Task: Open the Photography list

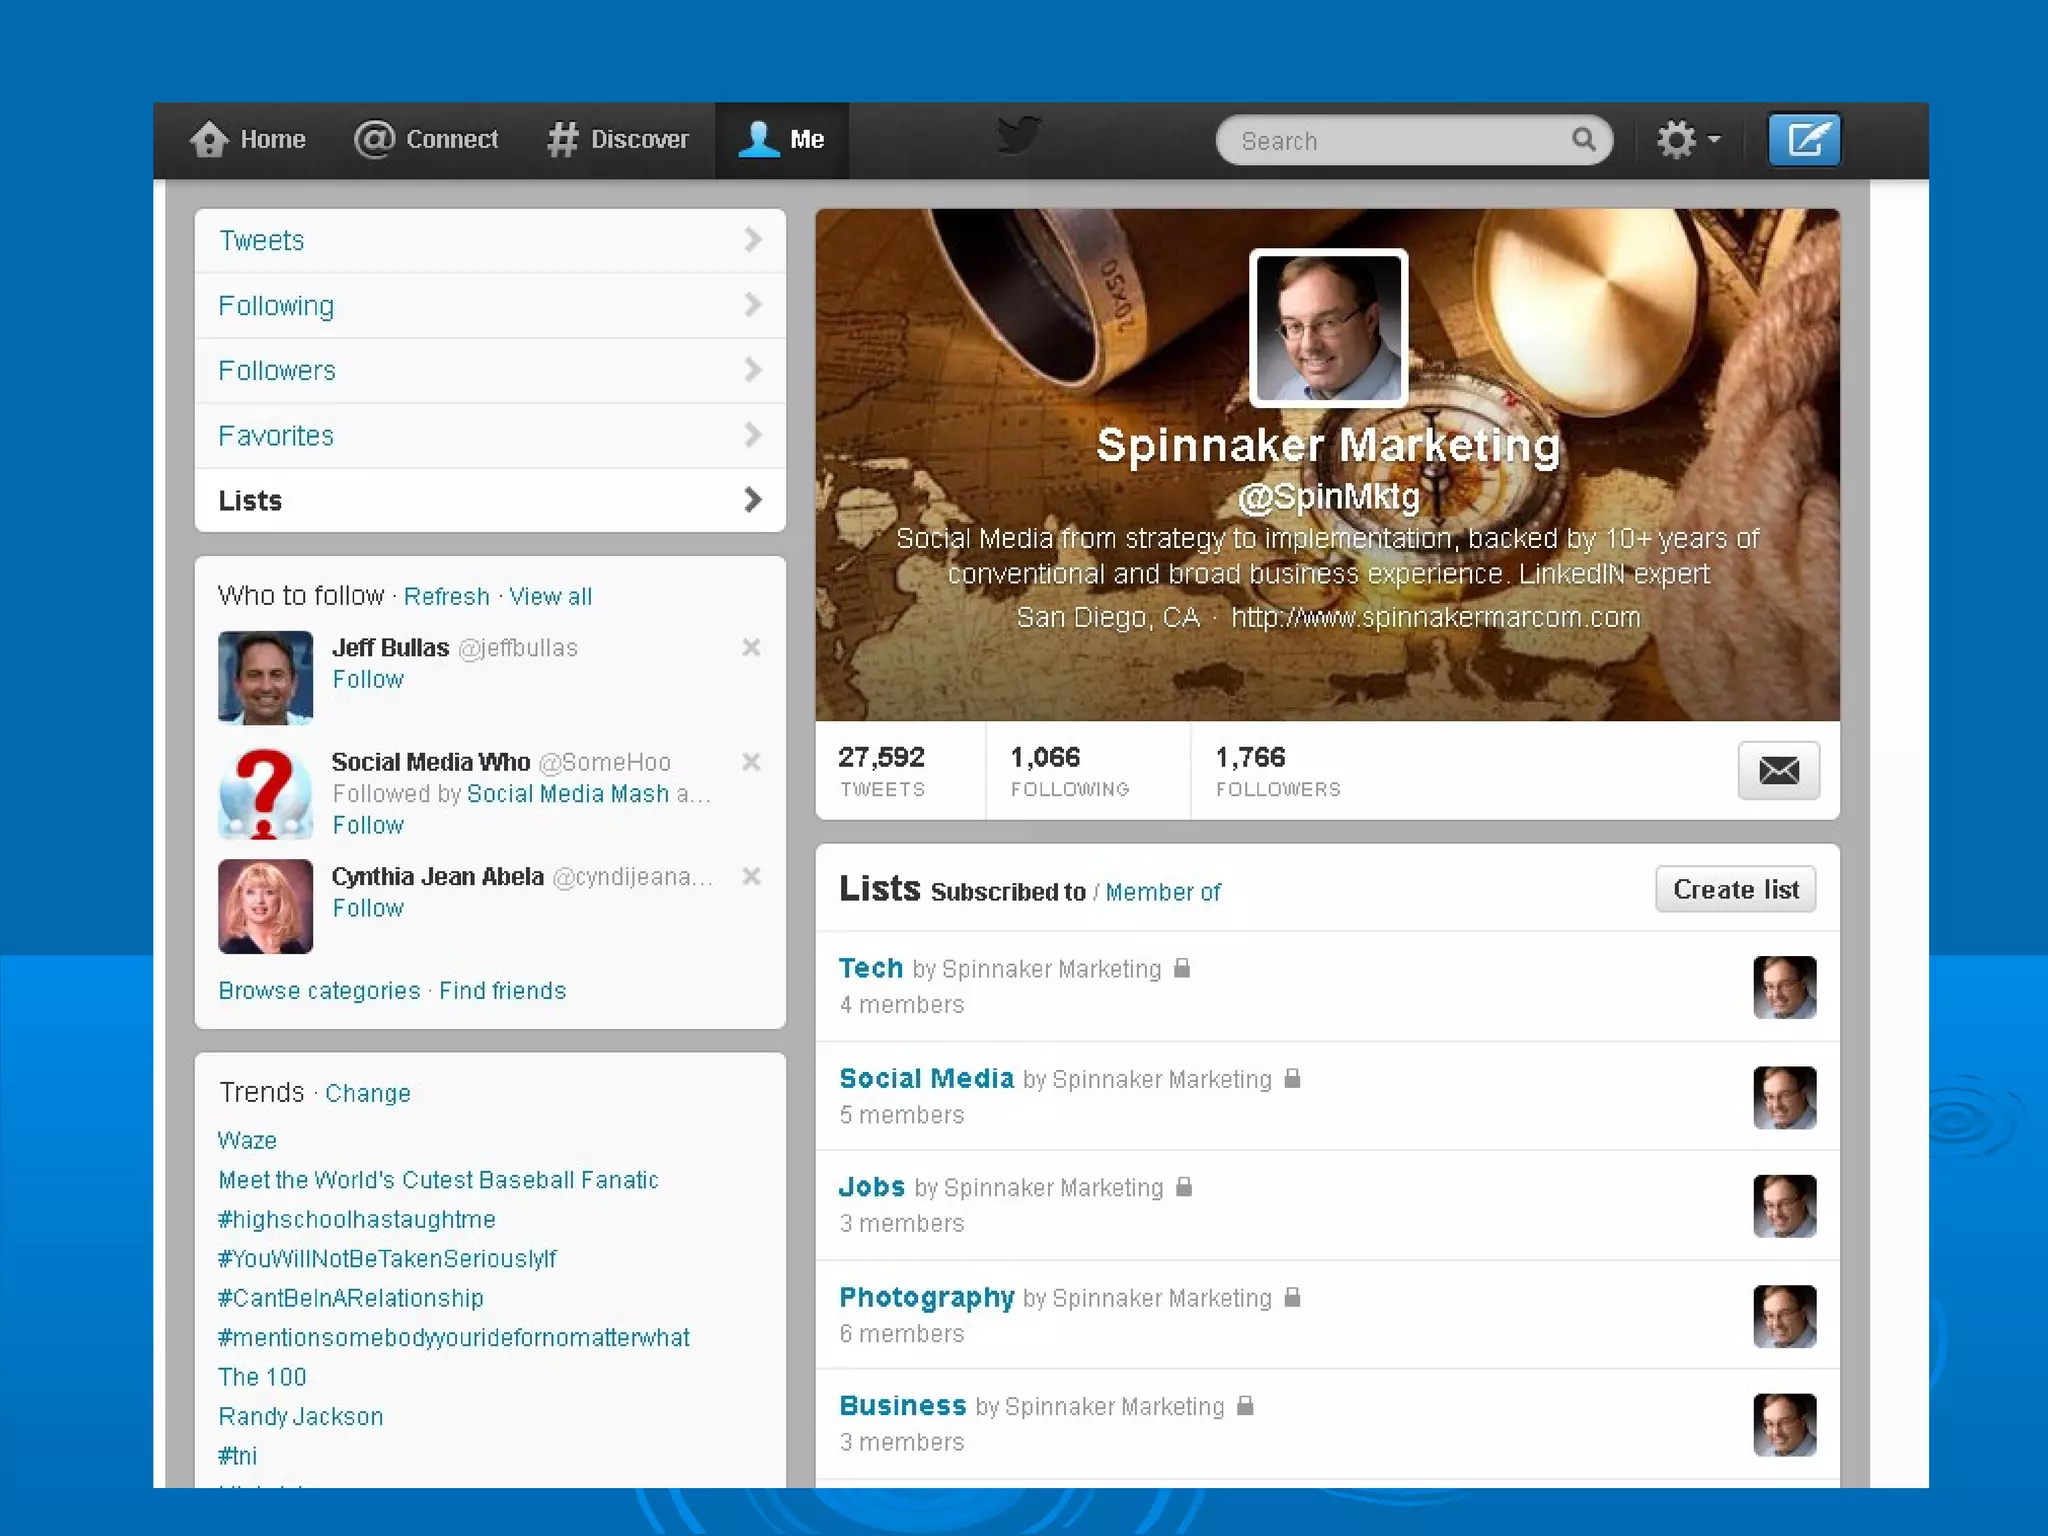Action: coord(926,1297)
